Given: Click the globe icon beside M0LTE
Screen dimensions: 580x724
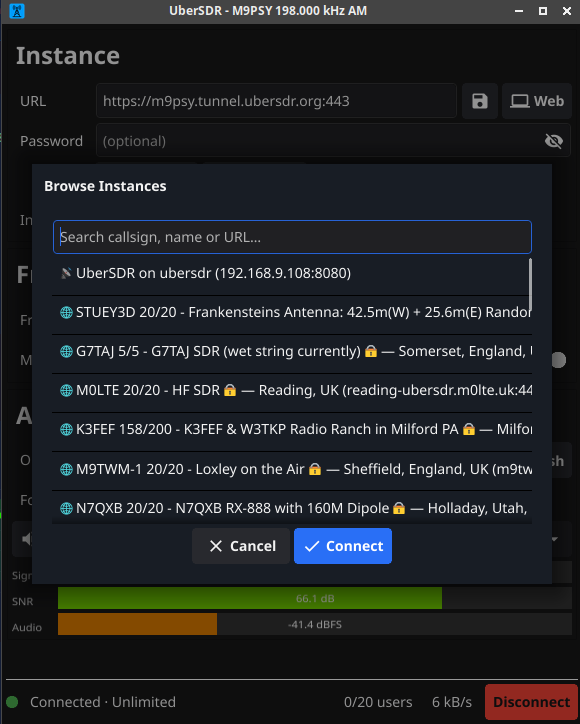Looking at the screenshot, I should [x=66, y=391].
